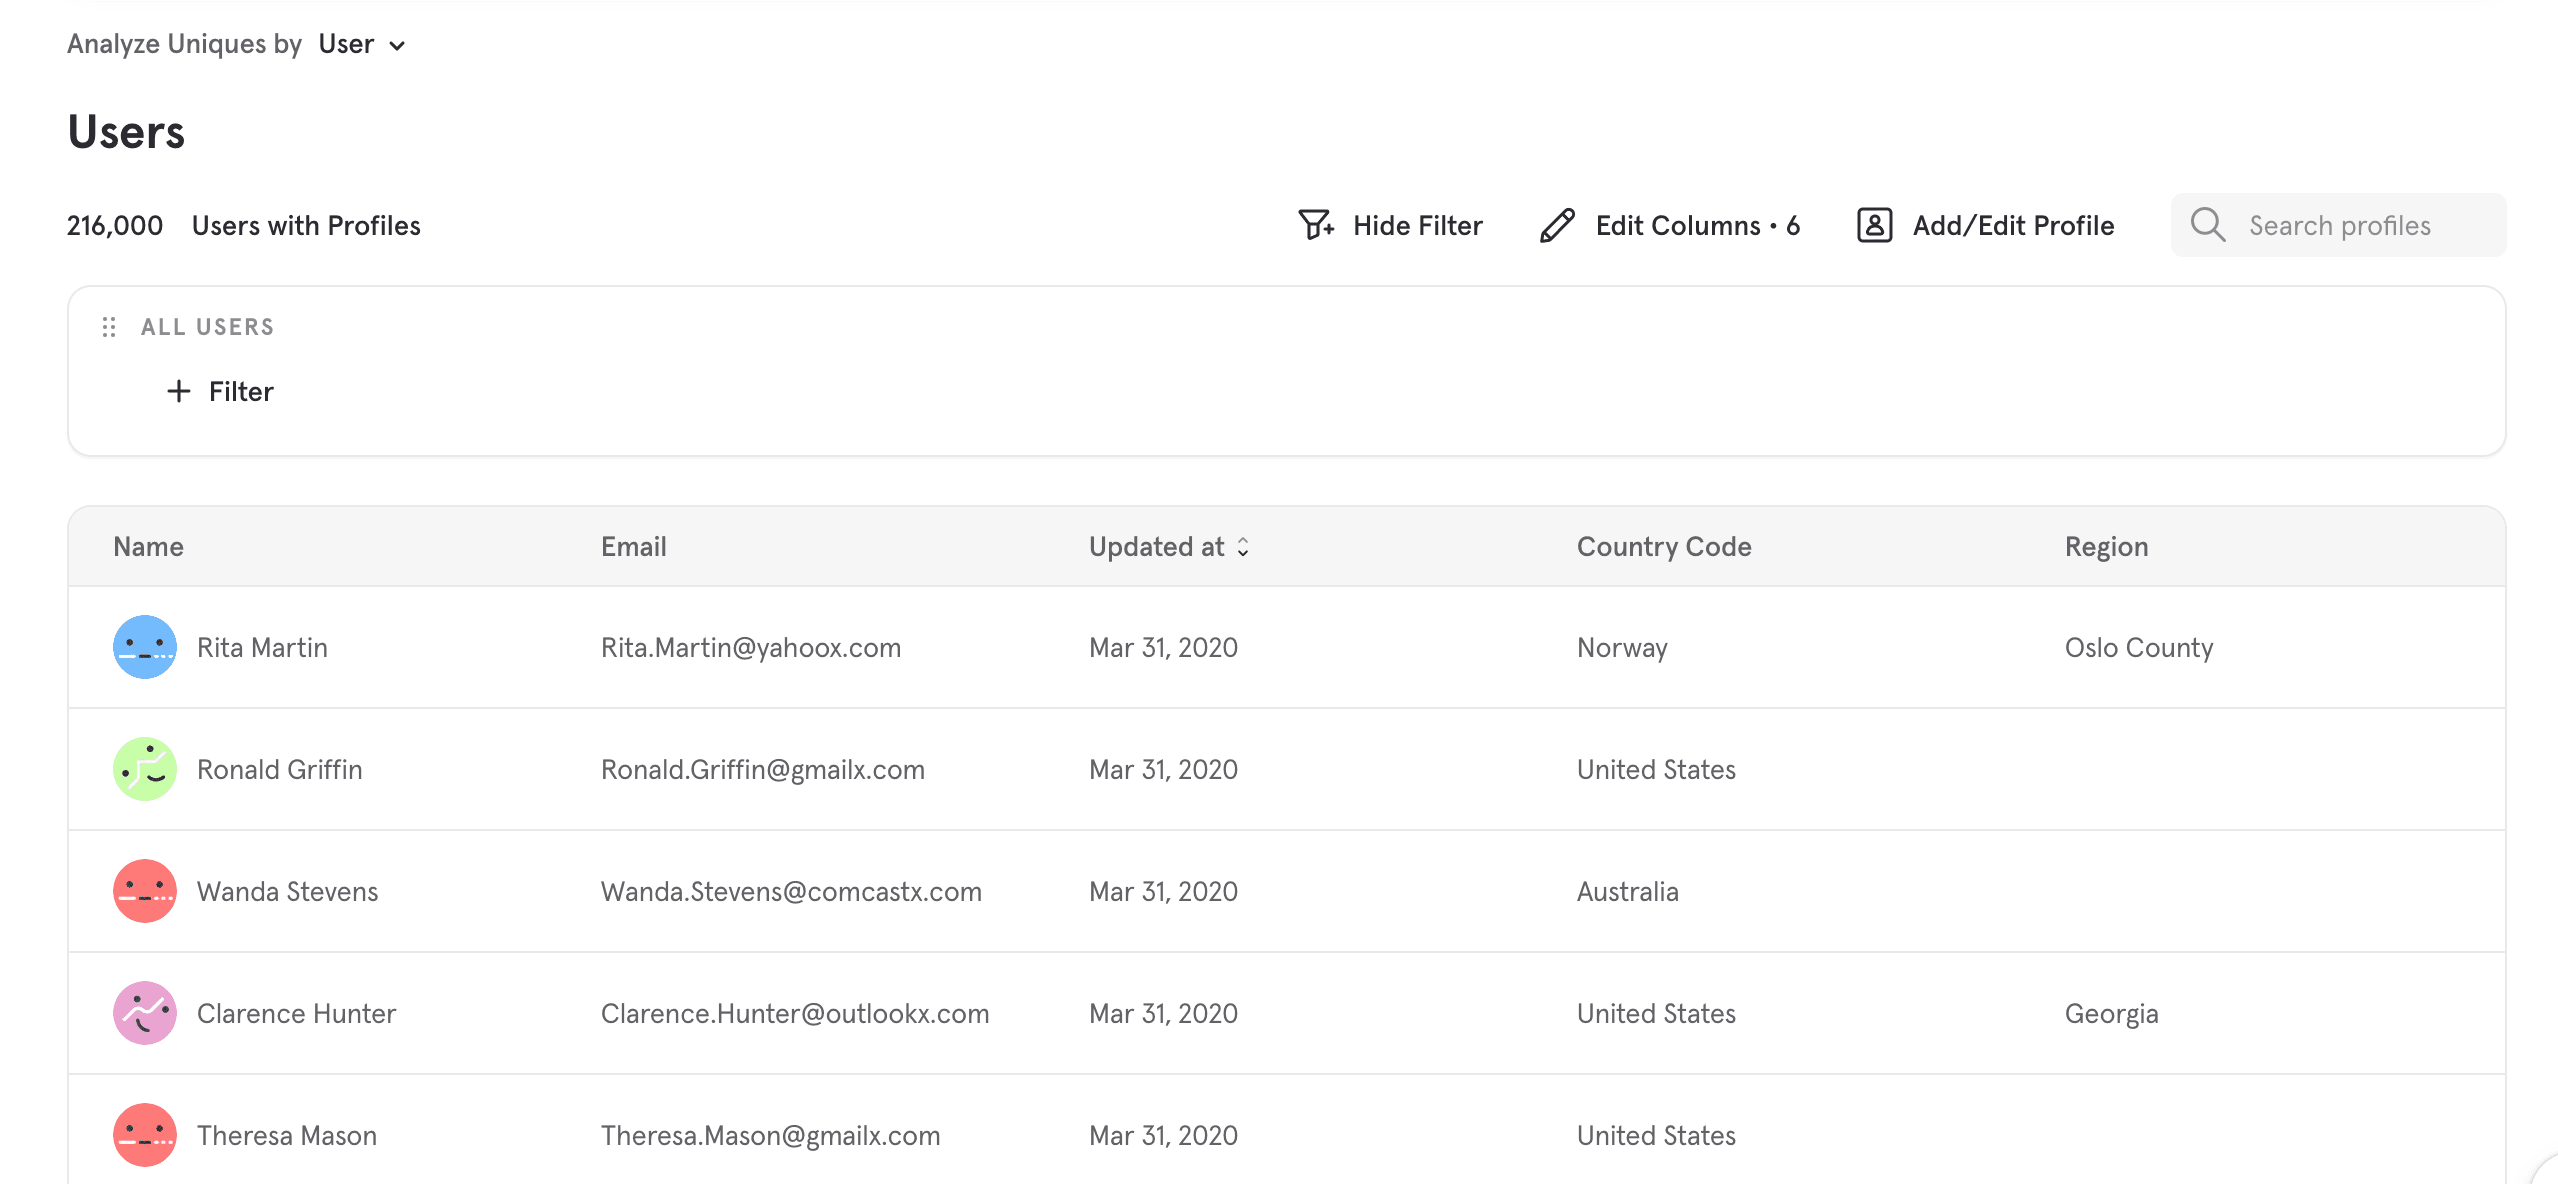
Task: Add a new filter with the Filter button
Action: [x=219, y=391]
